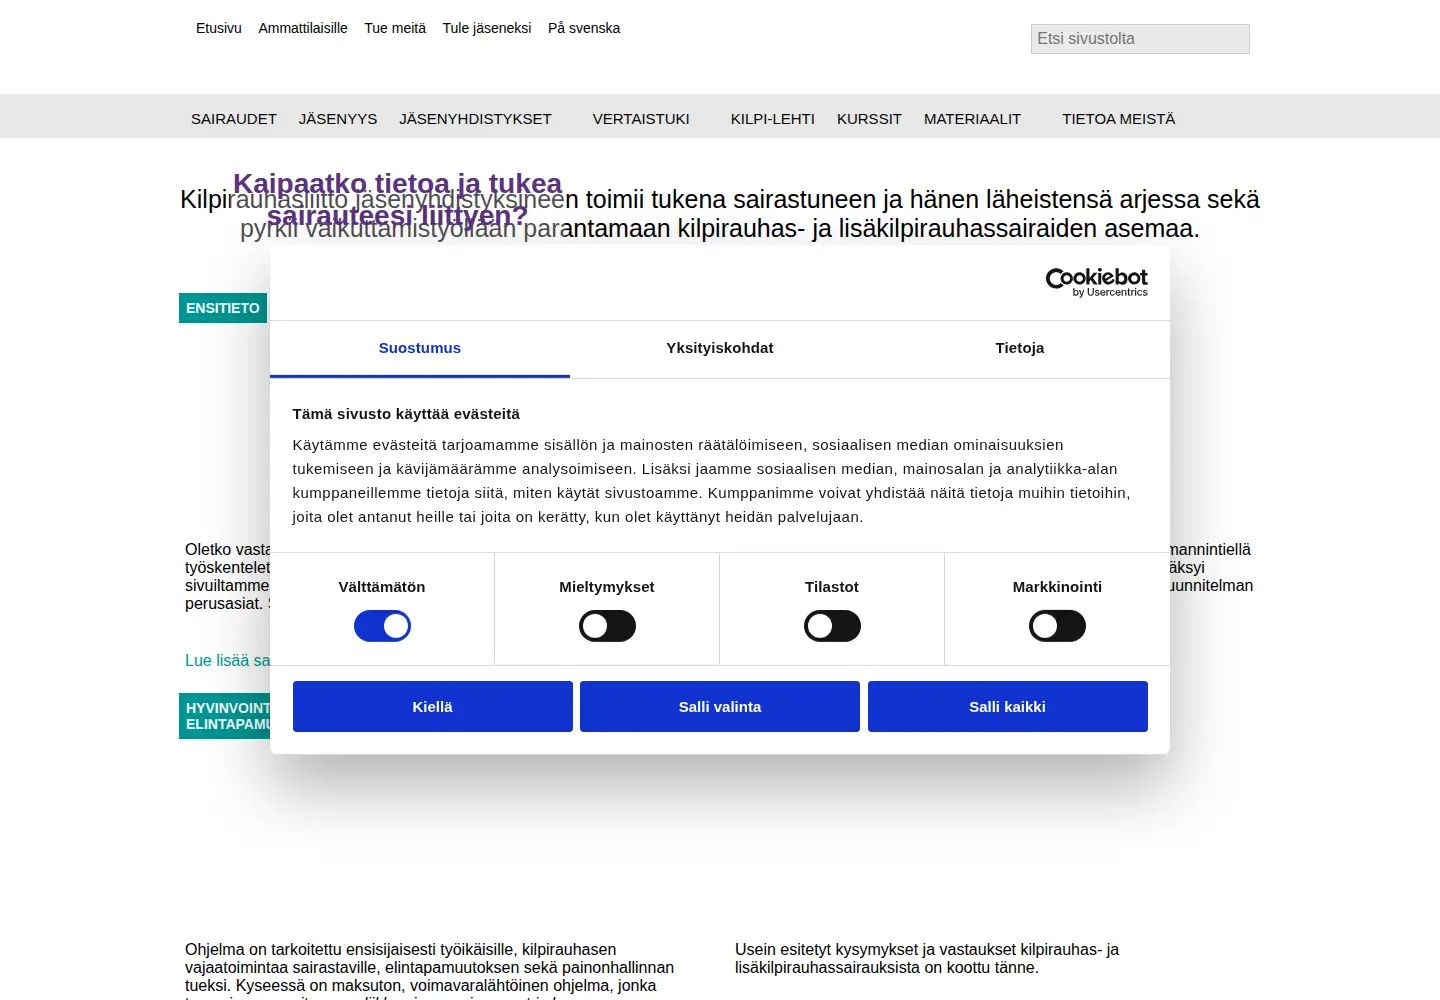The height and width of the screenshot is (1000, 1440).
Task: Open the MATERIAALIT menu
Action: pyautogui.click(x=972, y=119)
